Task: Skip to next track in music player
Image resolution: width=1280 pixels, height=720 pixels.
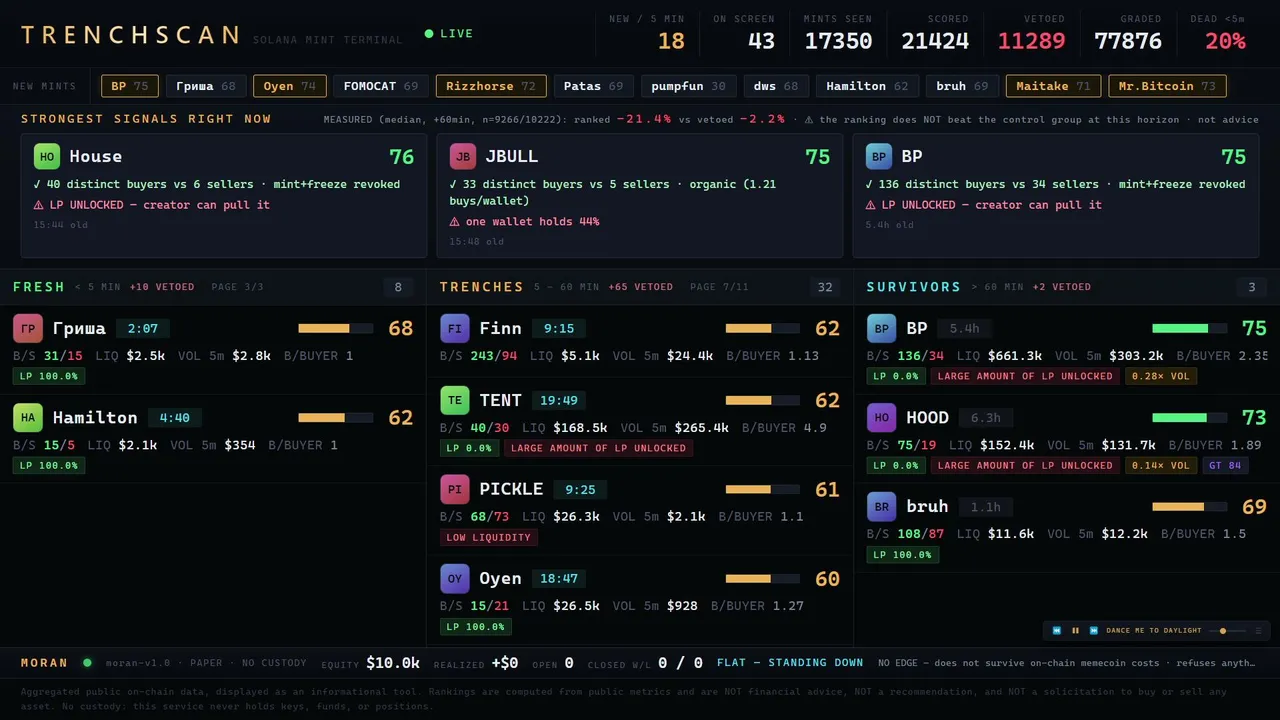Action: [1094, 631]
